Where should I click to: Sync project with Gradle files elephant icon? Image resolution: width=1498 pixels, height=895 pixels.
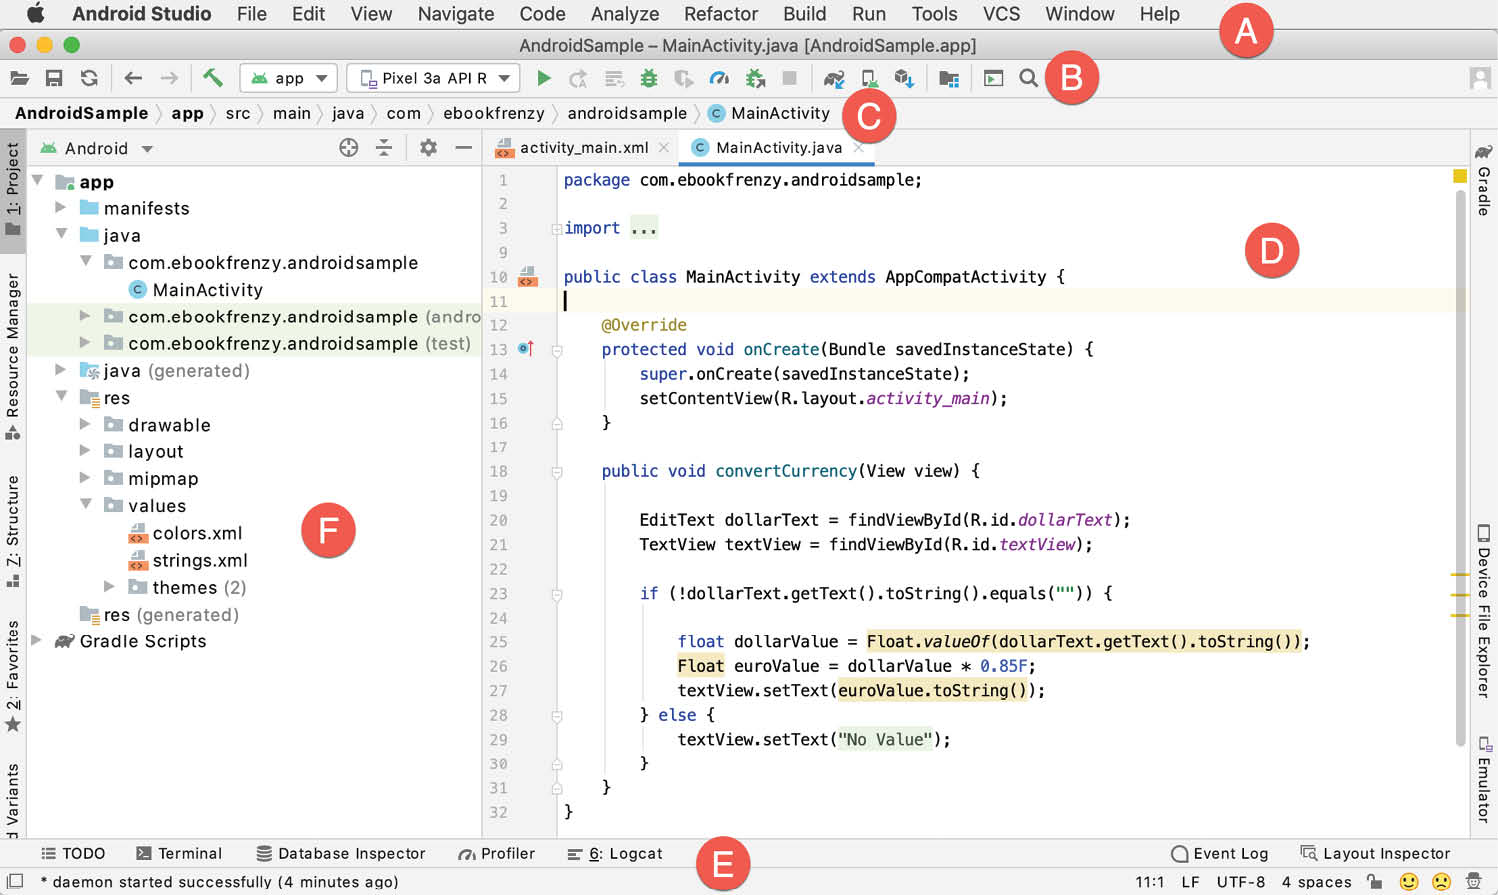pos(834,78)
